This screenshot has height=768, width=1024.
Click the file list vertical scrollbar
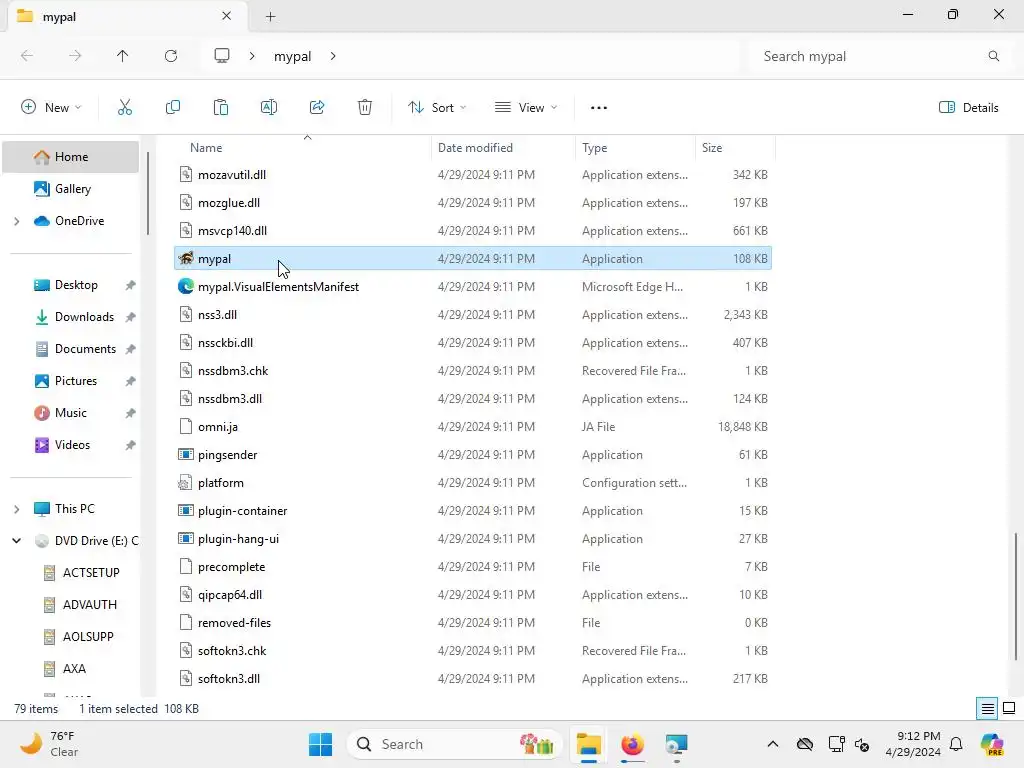pyautogui.click(x=1015, y=596)
